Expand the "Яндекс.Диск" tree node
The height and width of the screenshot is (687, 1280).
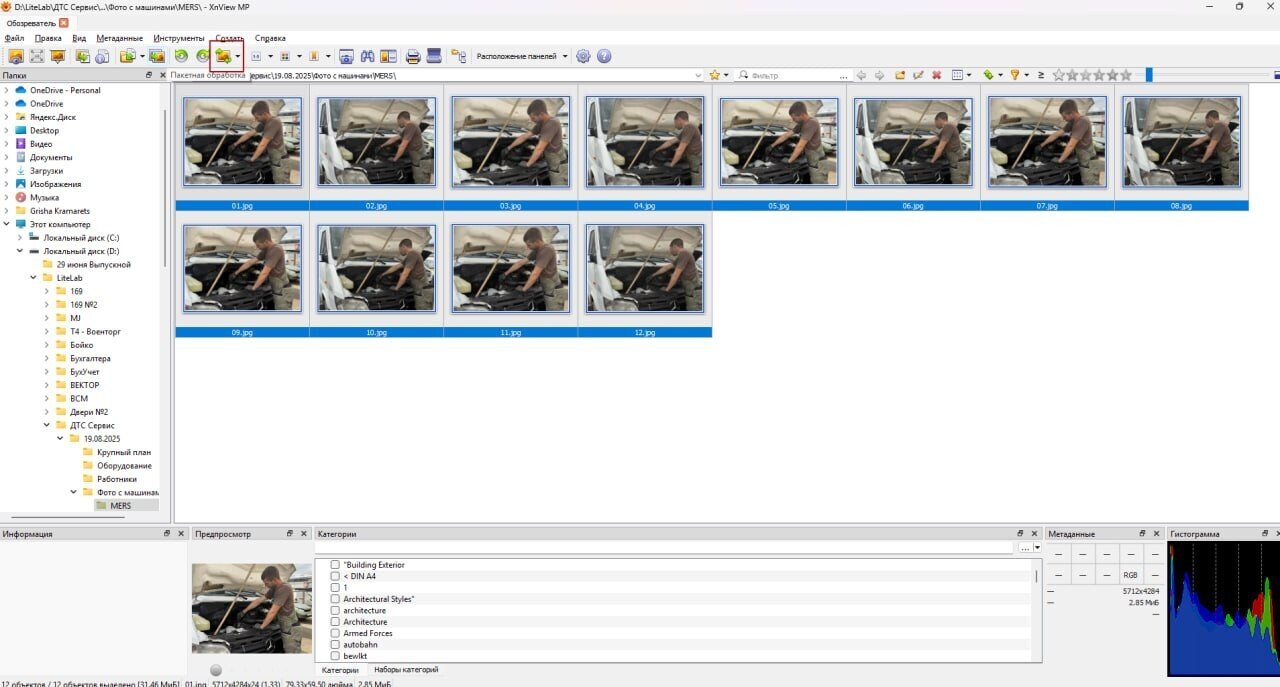click(7, 117)
